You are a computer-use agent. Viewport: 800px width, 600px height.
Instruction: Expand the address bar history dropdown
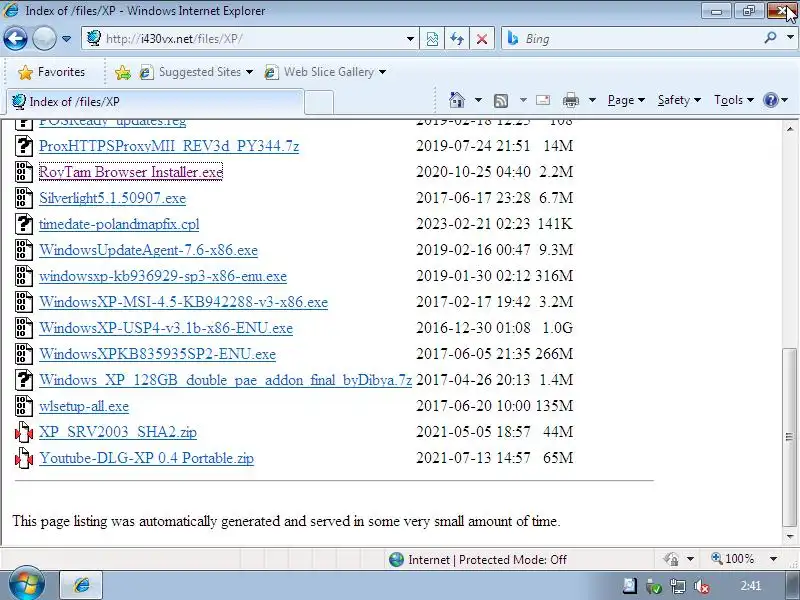coord(410,39)
